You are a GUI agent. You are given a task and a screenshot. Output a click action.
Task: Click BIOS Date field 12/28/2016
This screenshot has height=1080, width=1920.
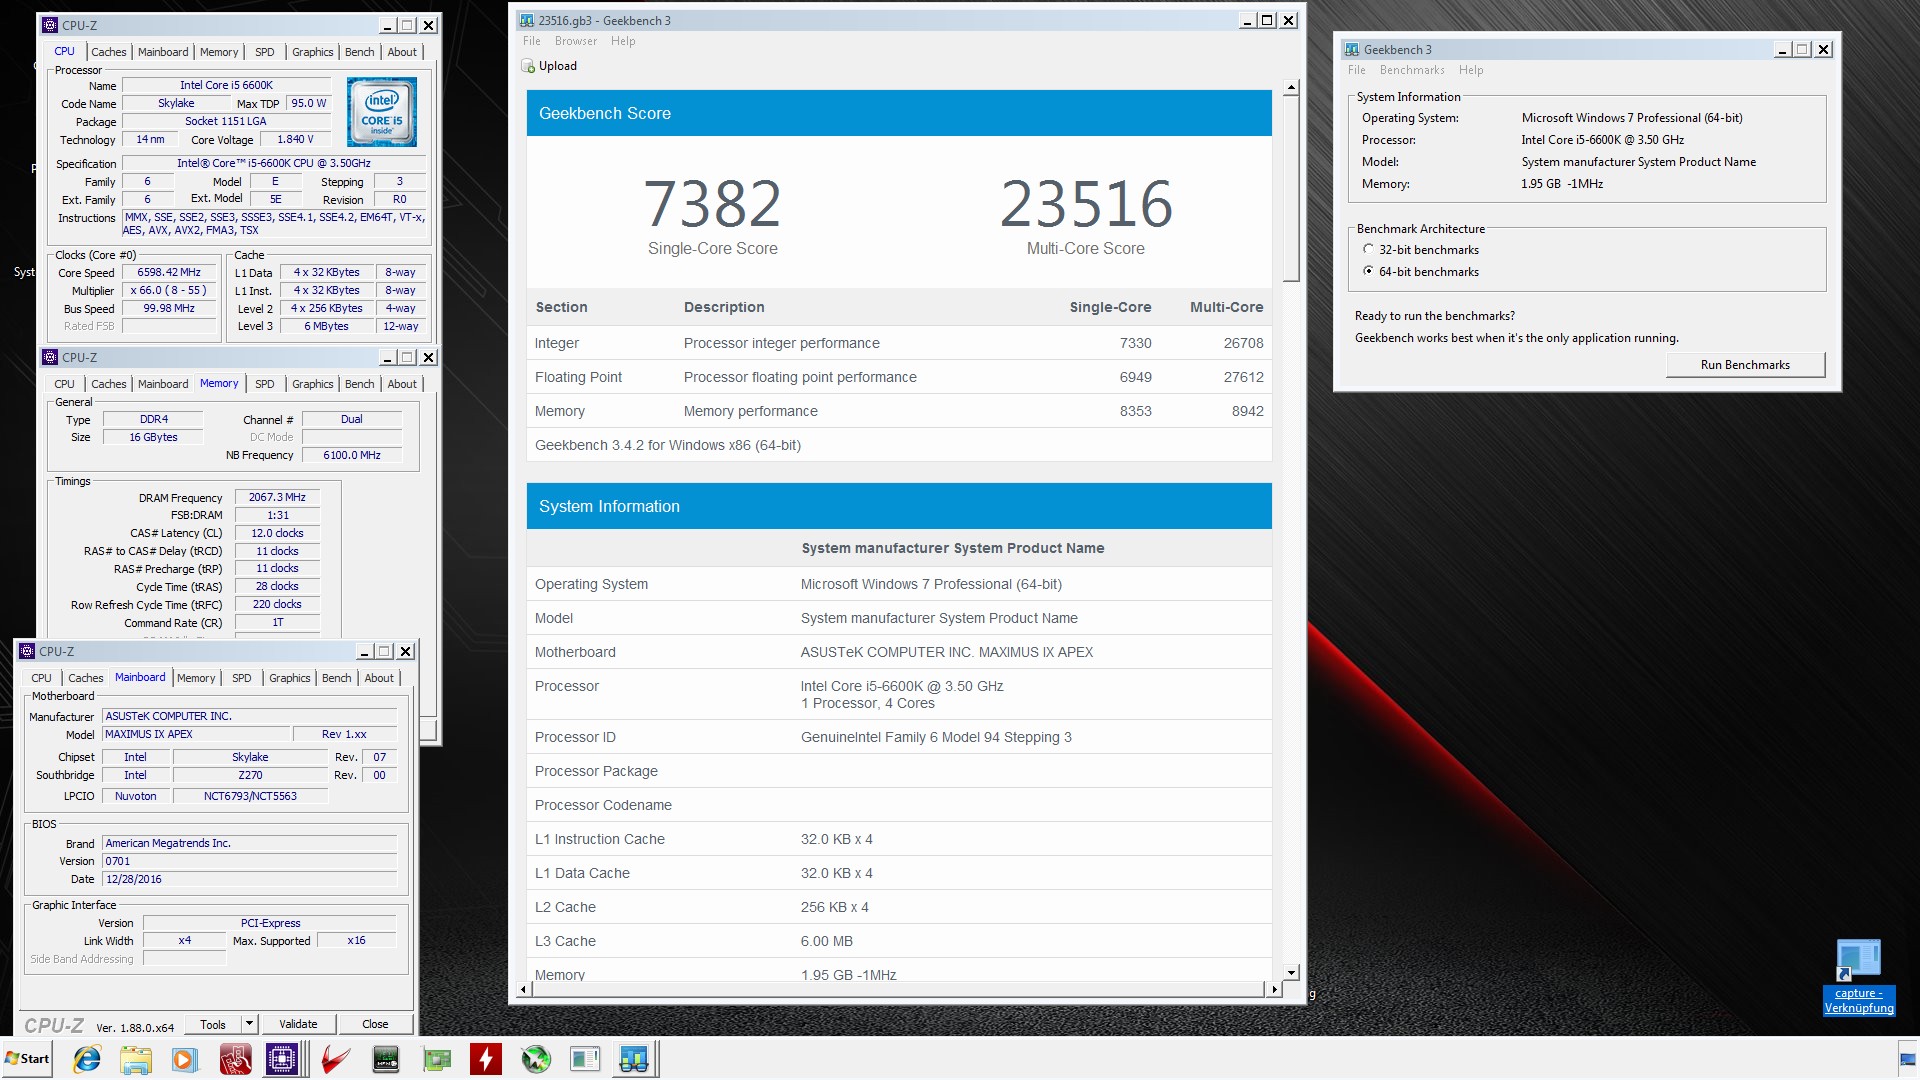click(x=250, y=880)
